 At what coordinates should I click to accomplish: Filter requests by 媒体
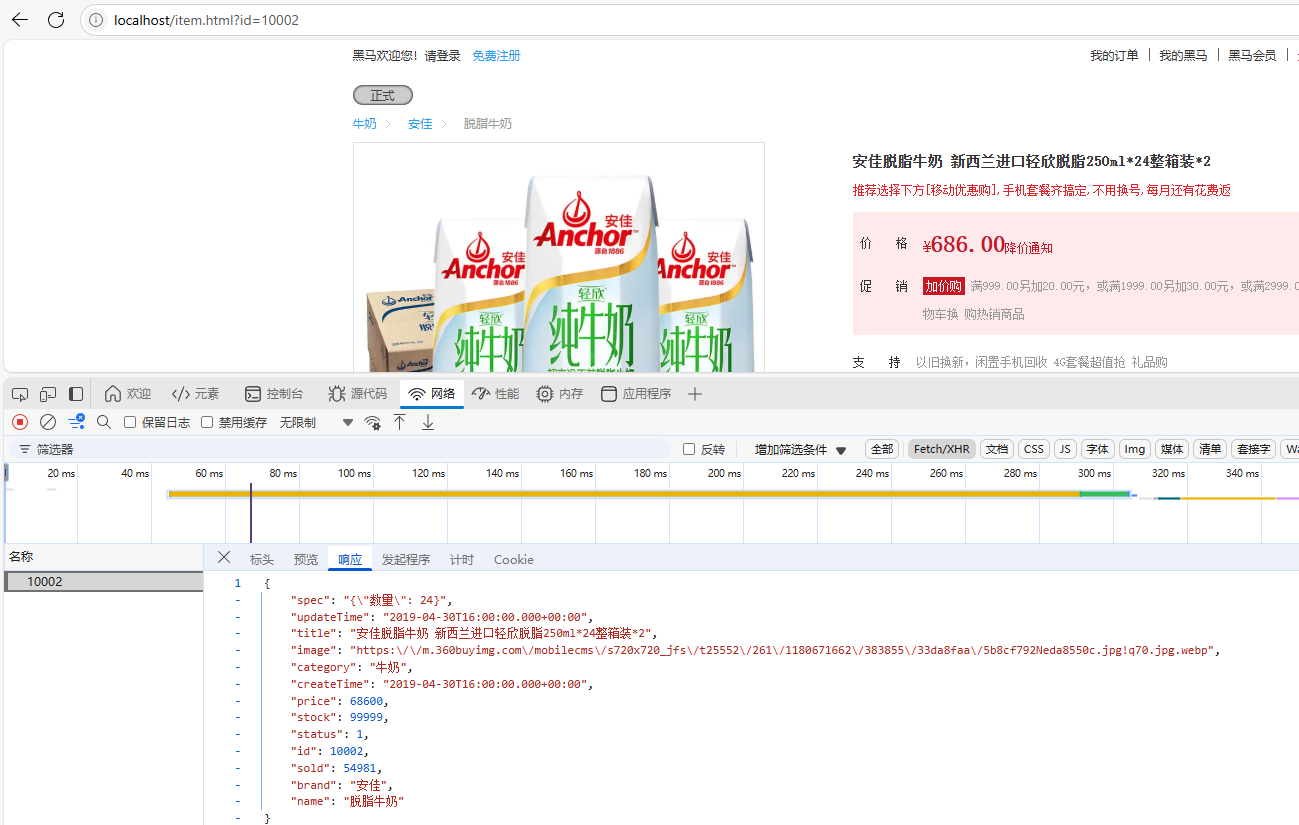click(x=1172, y=450)
